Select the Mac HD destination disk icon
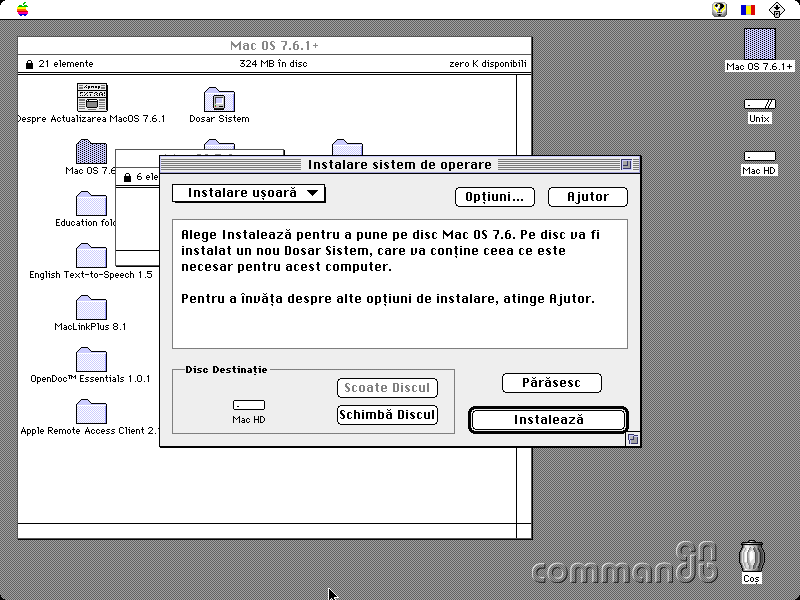This screenshot has width=800, height=600. (248, 405)
